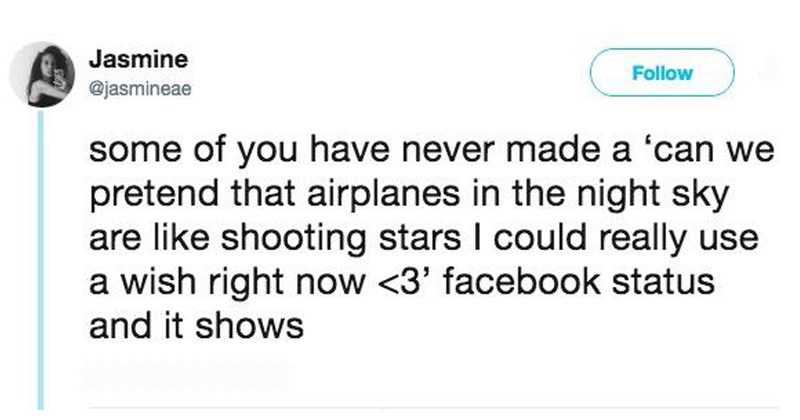Image resolution: width=800 pixels, height=420 pixels.
Task: Click the closing line 'and it shows'
Action: pos(196,325)
